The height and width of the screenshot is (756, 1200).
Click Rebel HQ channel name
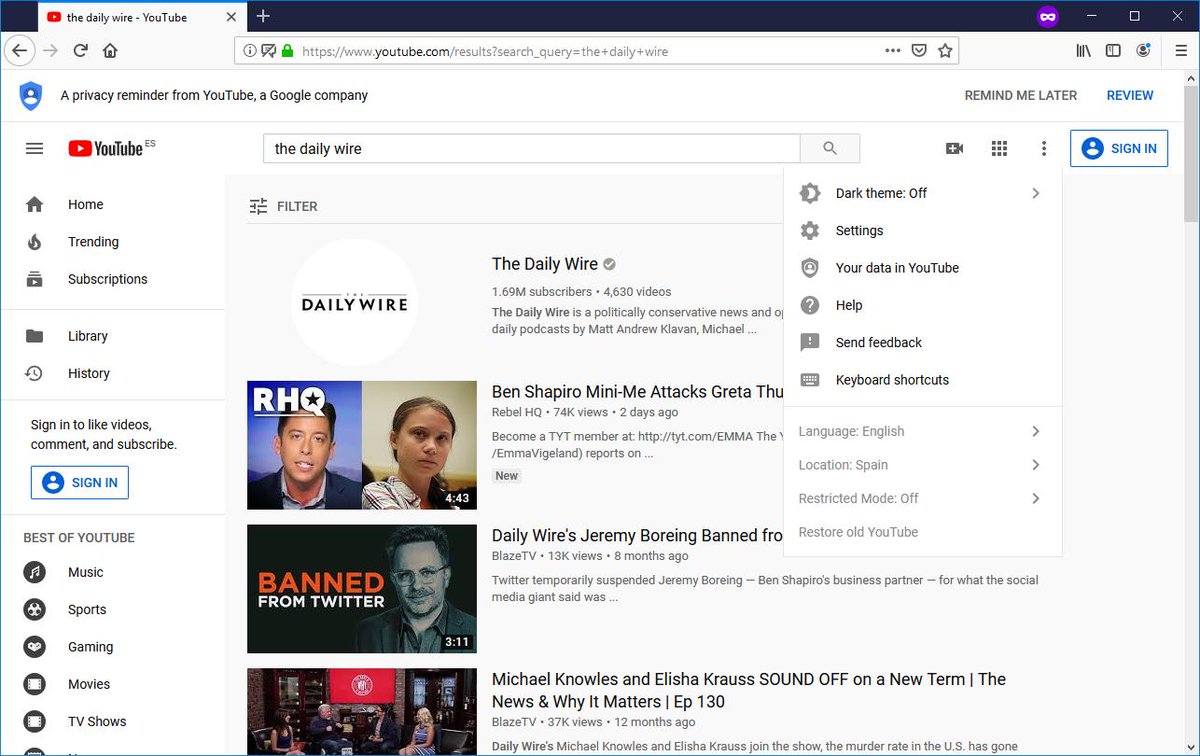[517, 412]
